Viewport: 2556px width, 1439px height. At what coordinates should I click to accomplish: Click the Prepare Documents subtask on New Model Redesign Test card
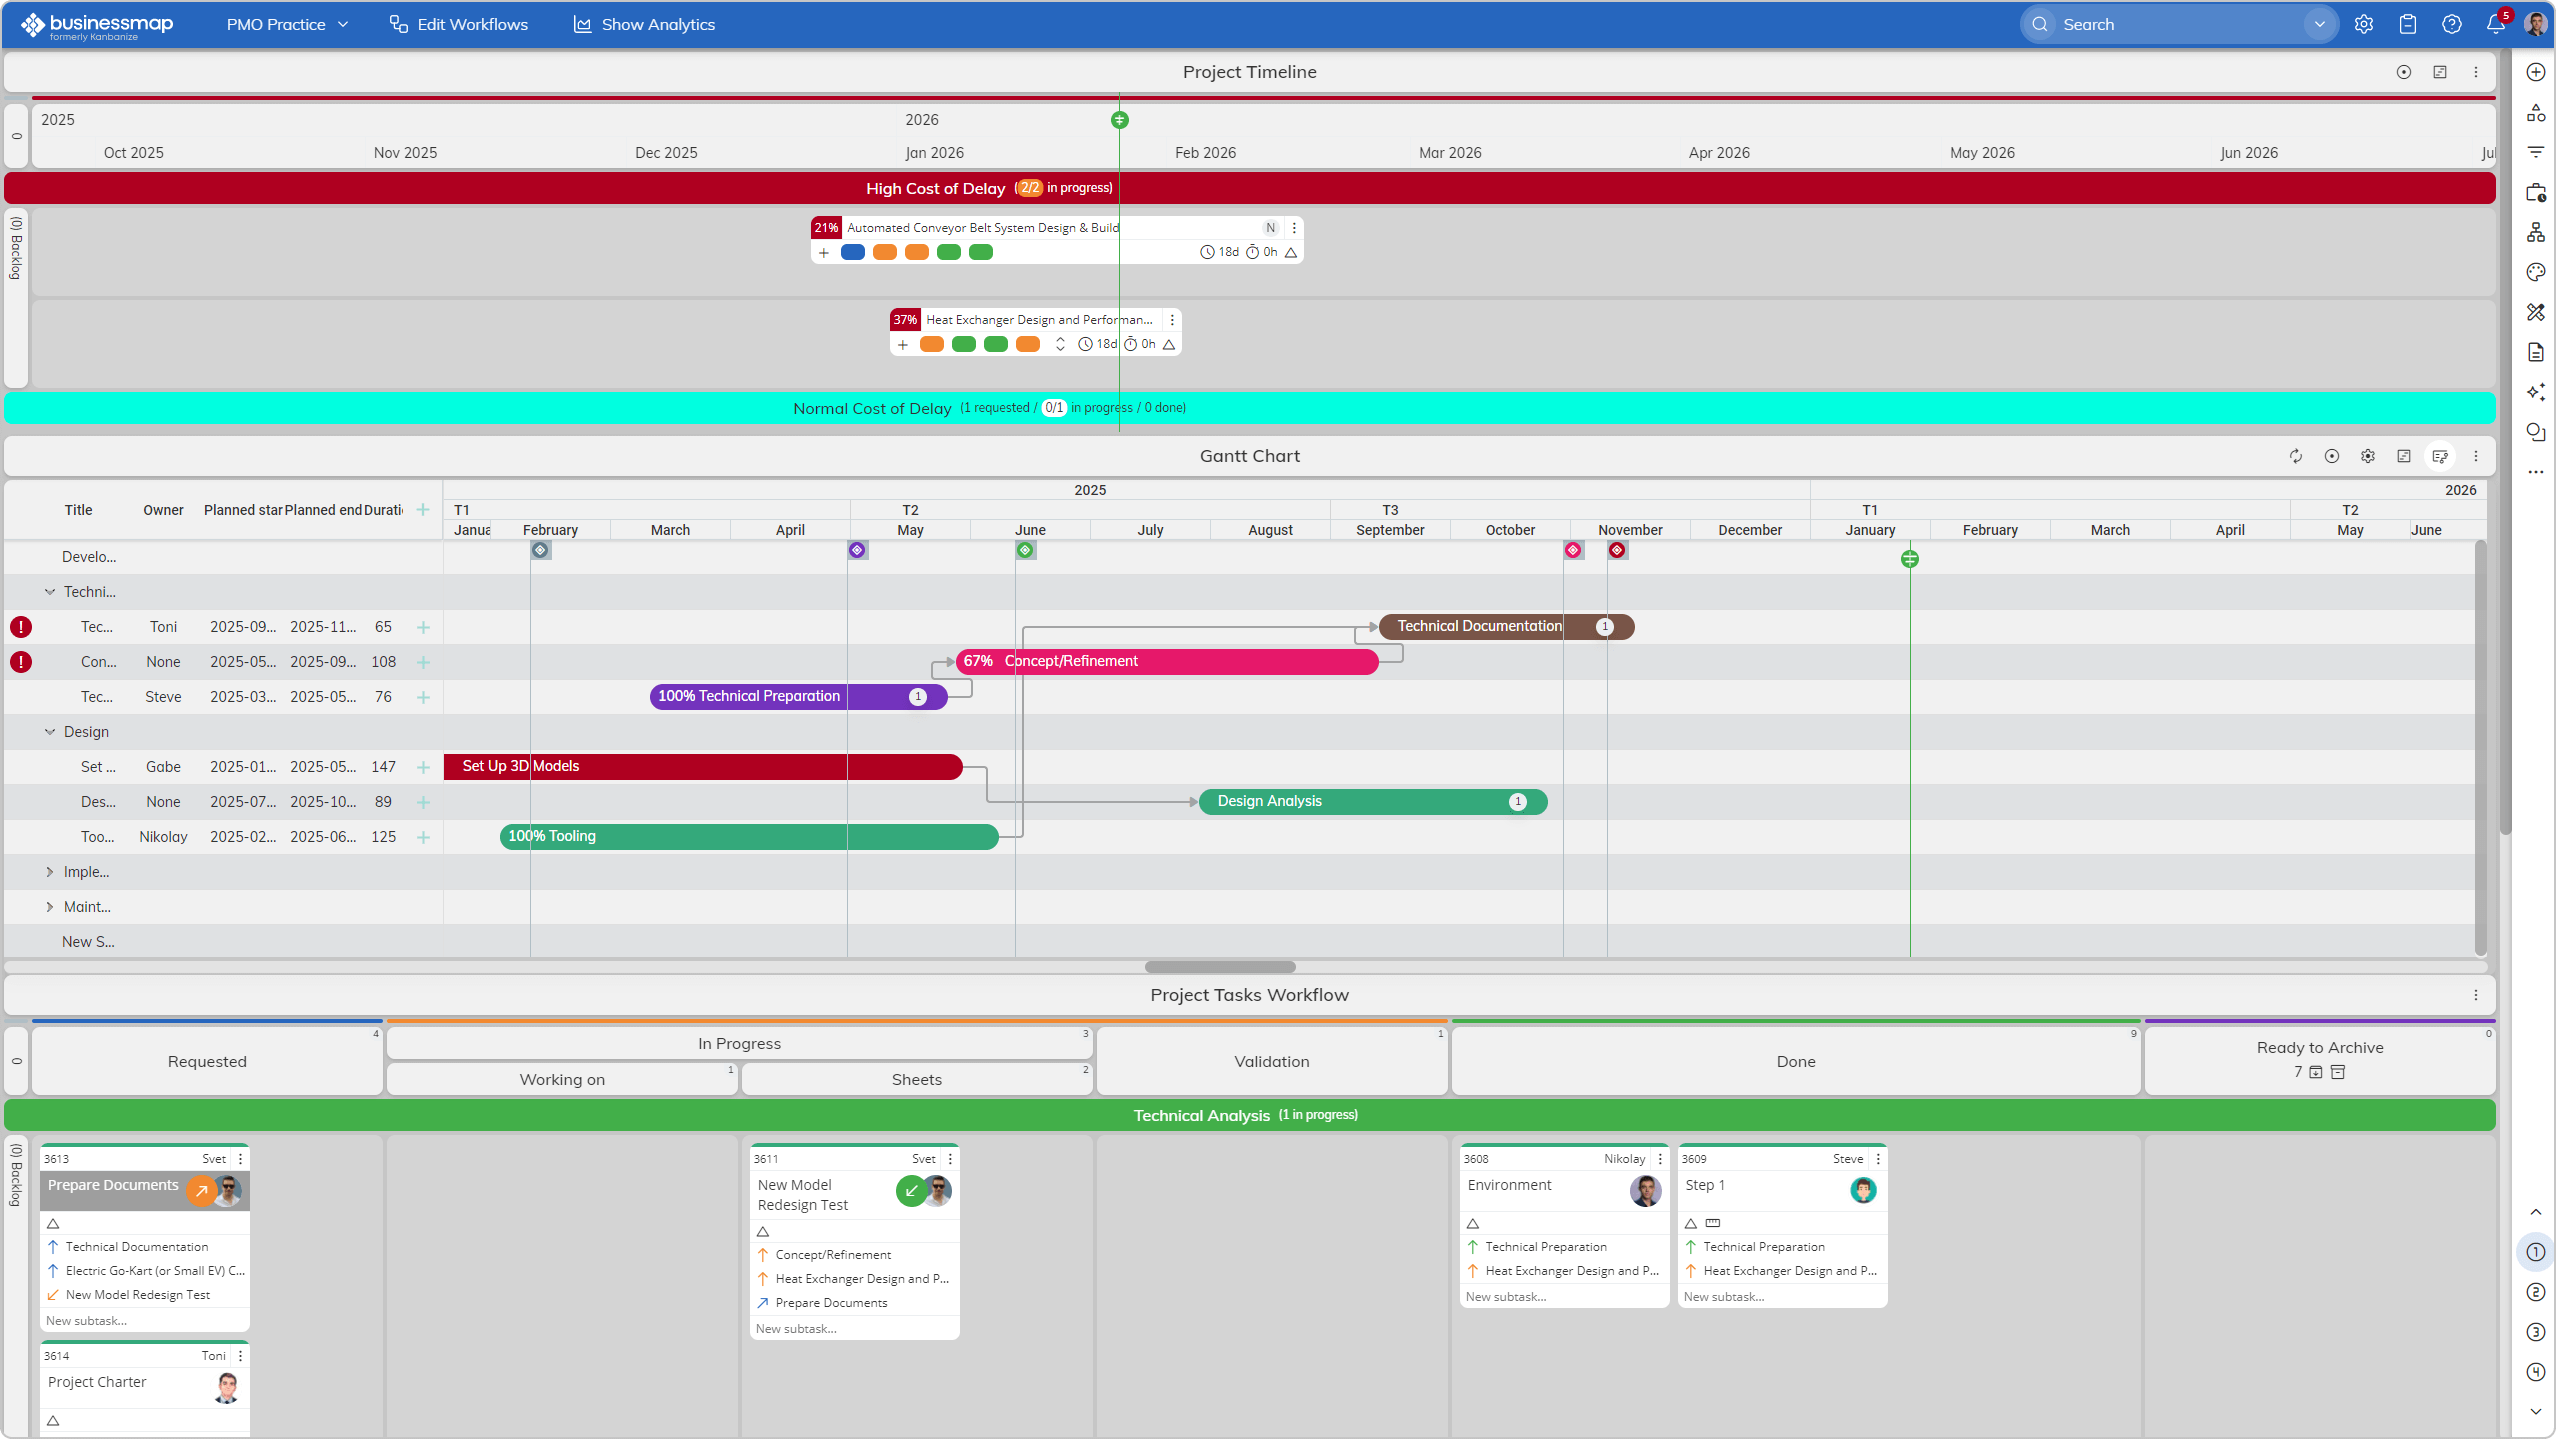pos(831,1302)
